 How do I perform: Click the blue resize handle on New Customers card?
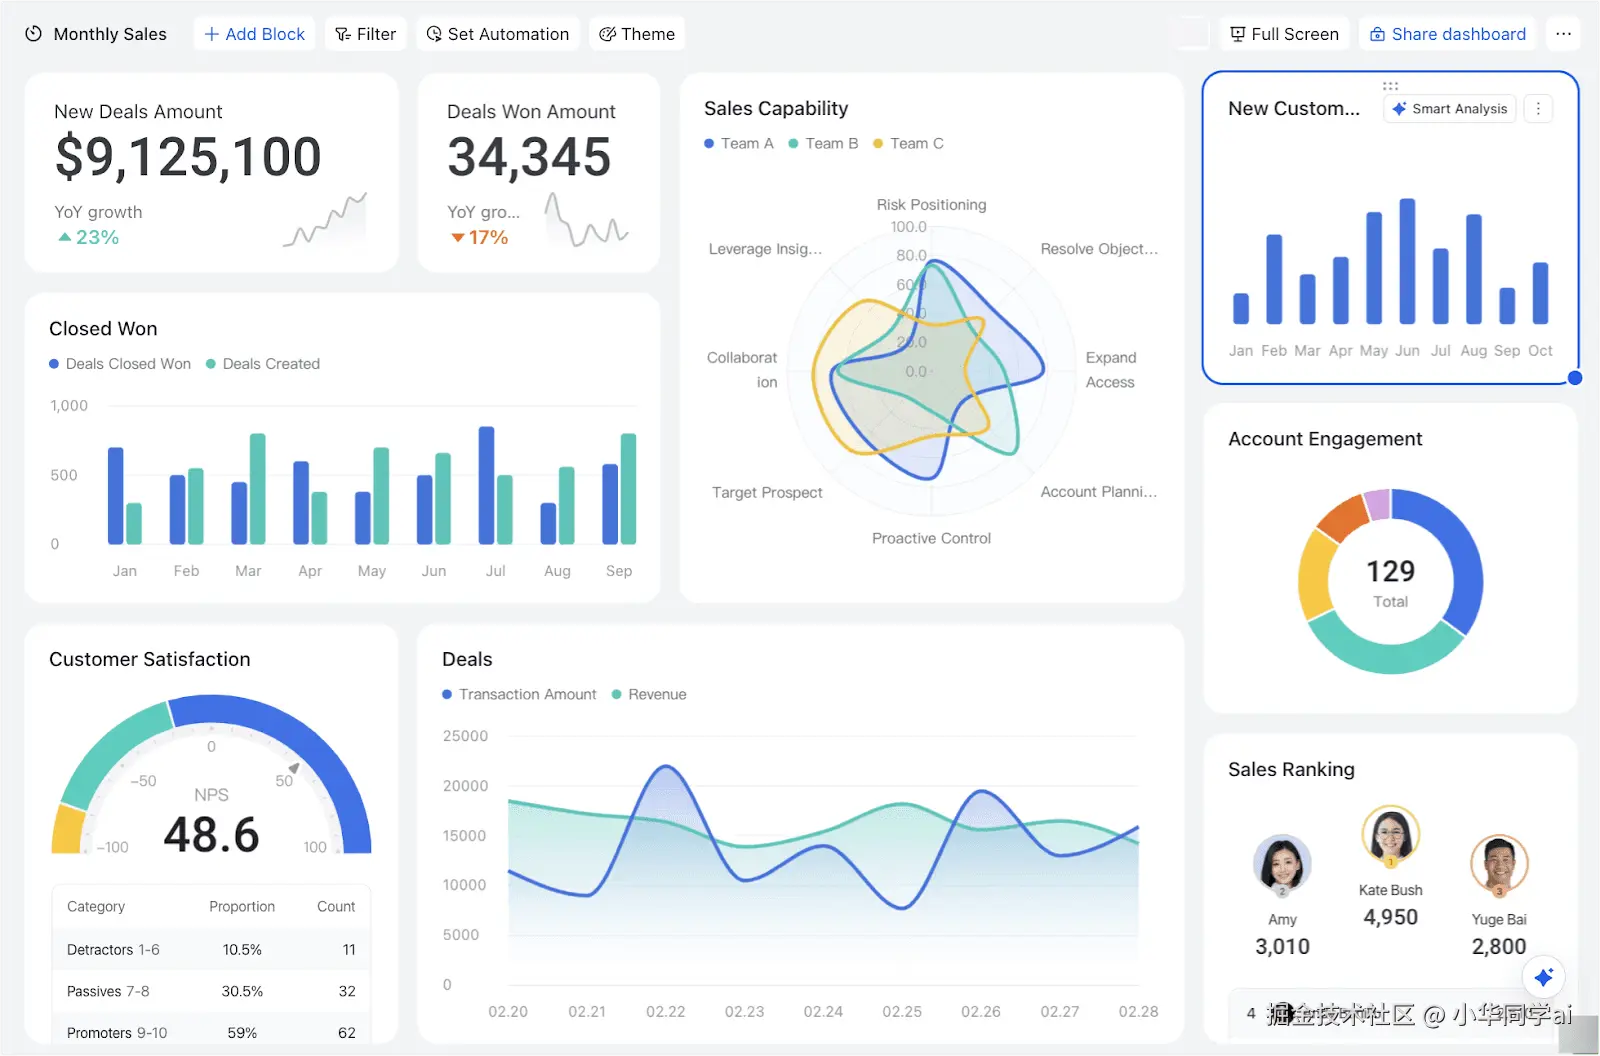point(1575,378)
